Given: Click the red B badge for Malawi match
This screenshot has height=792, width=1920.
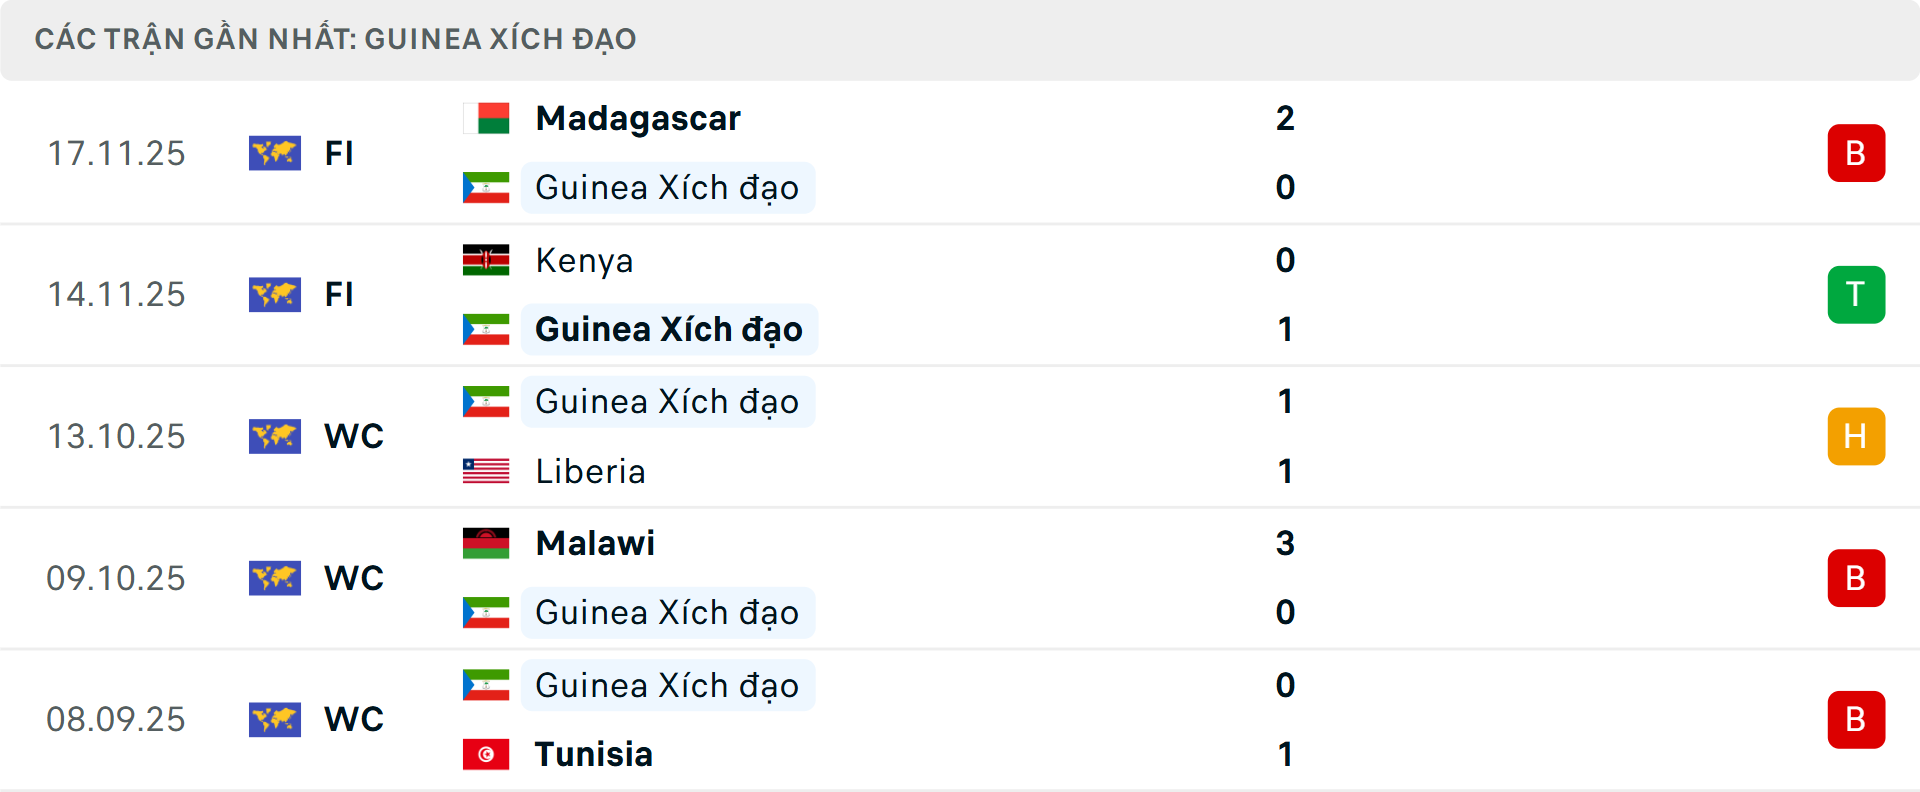Looking at the screenshot, I should point(1856,578).
